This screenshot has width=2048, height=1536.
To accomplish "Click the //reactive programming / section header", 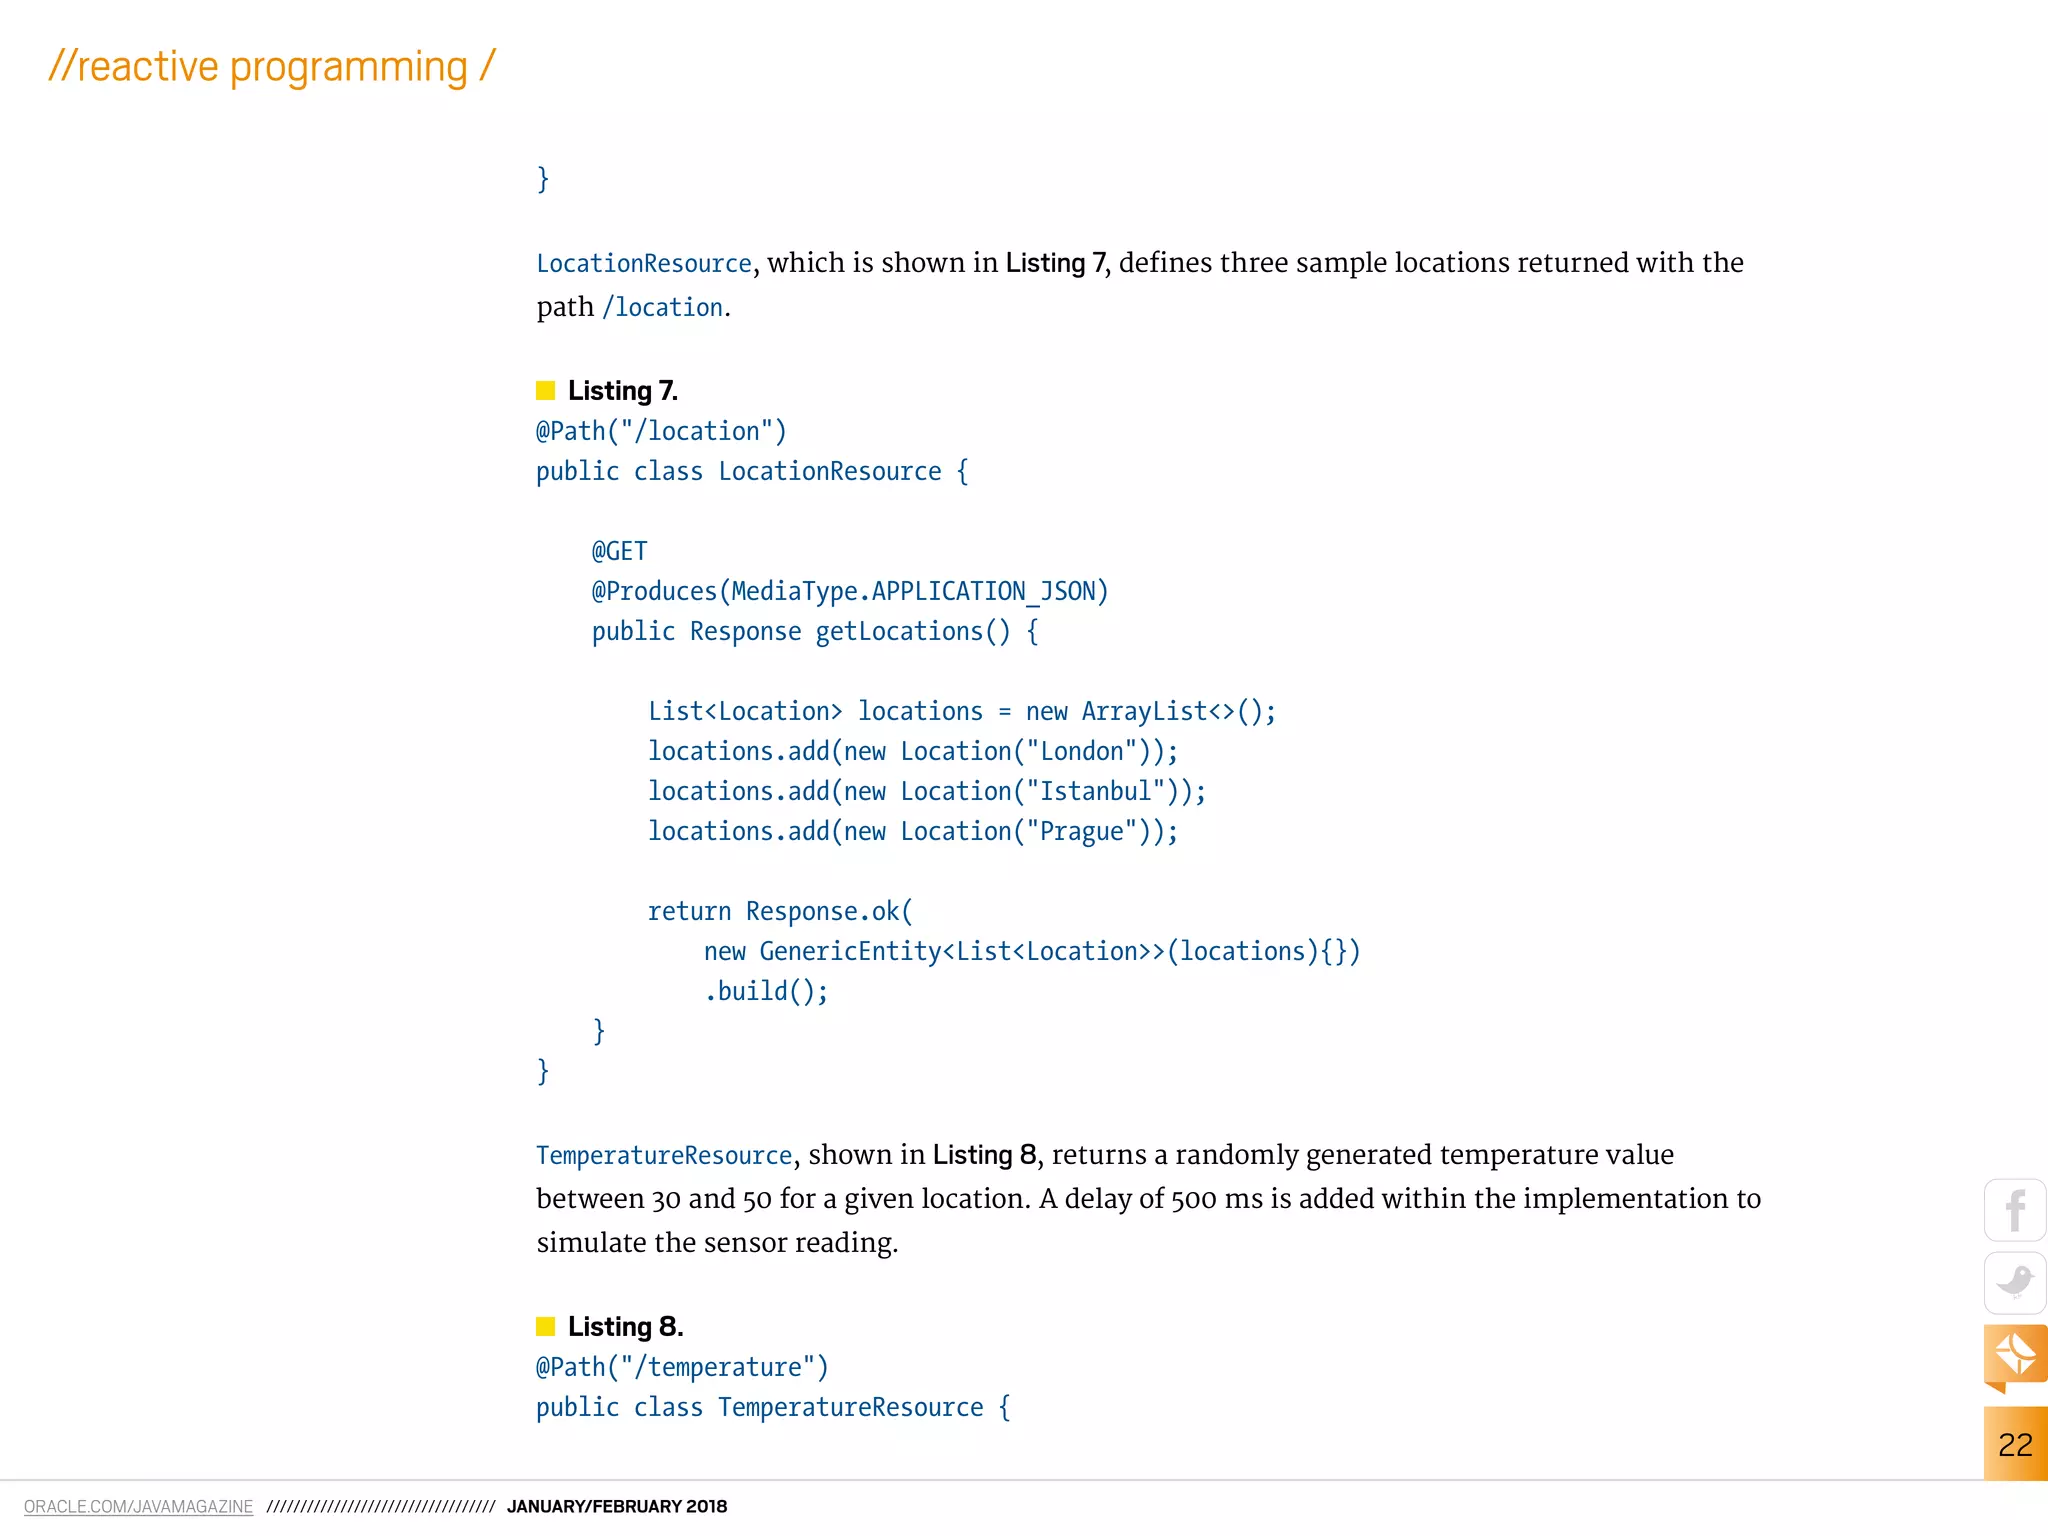I will pos(272,67).
